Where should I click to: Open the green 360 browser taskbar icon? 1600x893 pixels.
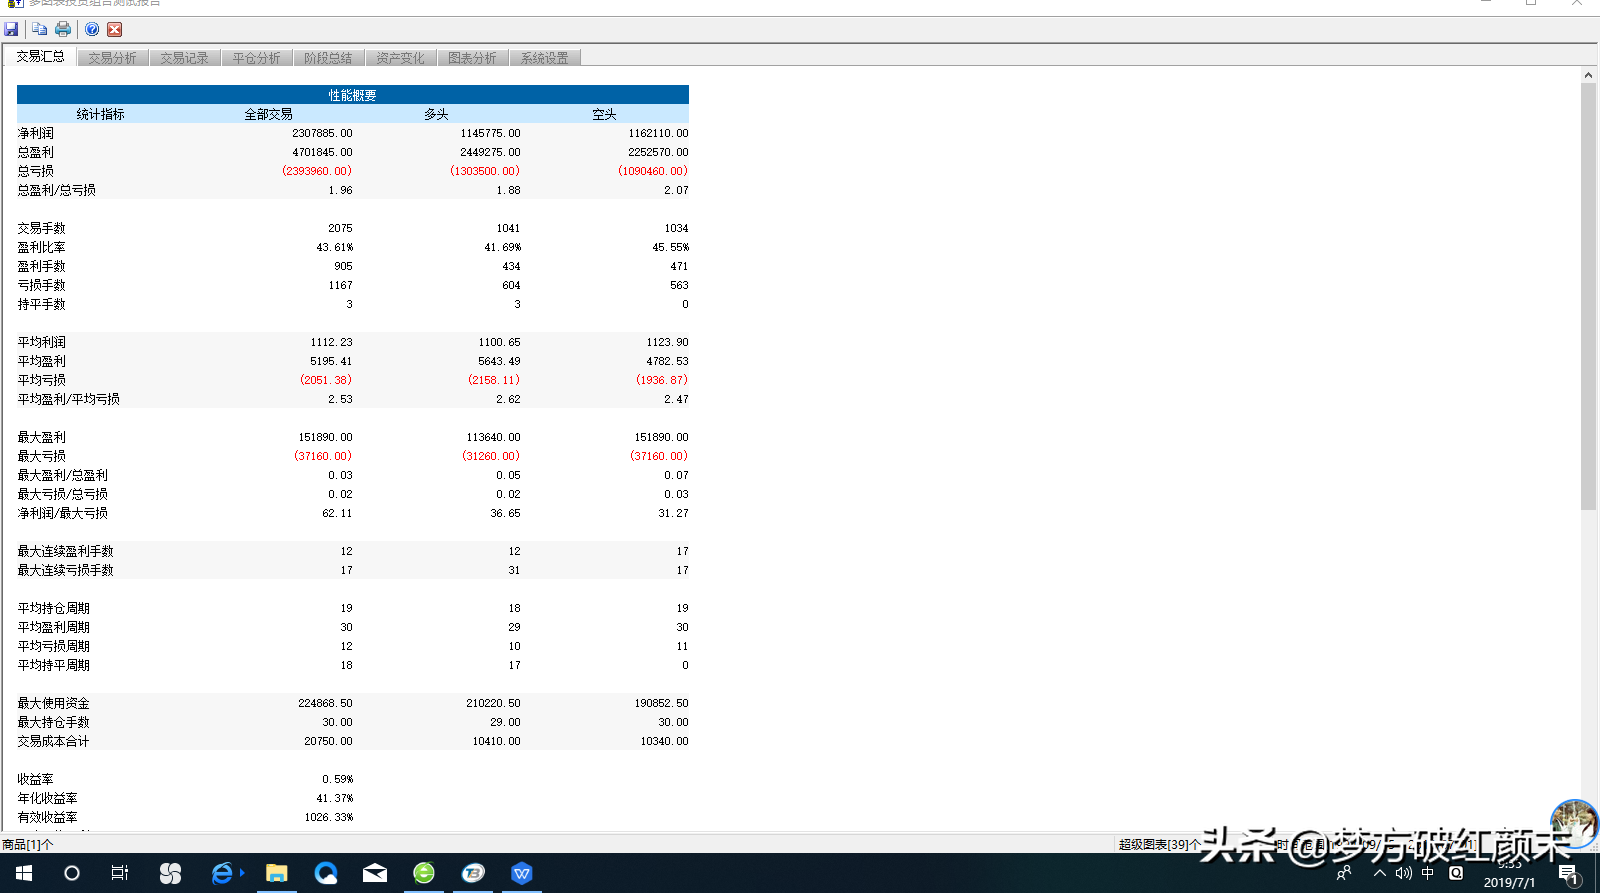point(424,873)
